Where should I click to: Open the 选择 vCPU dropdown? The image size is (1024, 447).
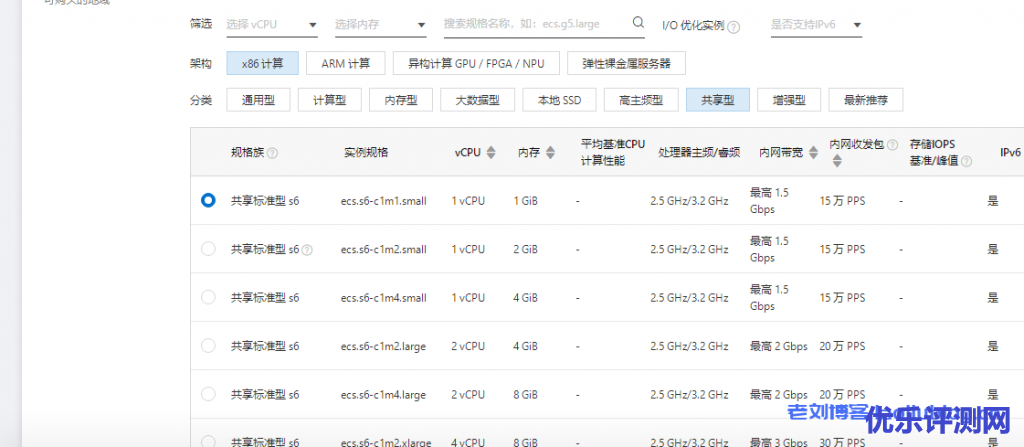coord(272,24)
